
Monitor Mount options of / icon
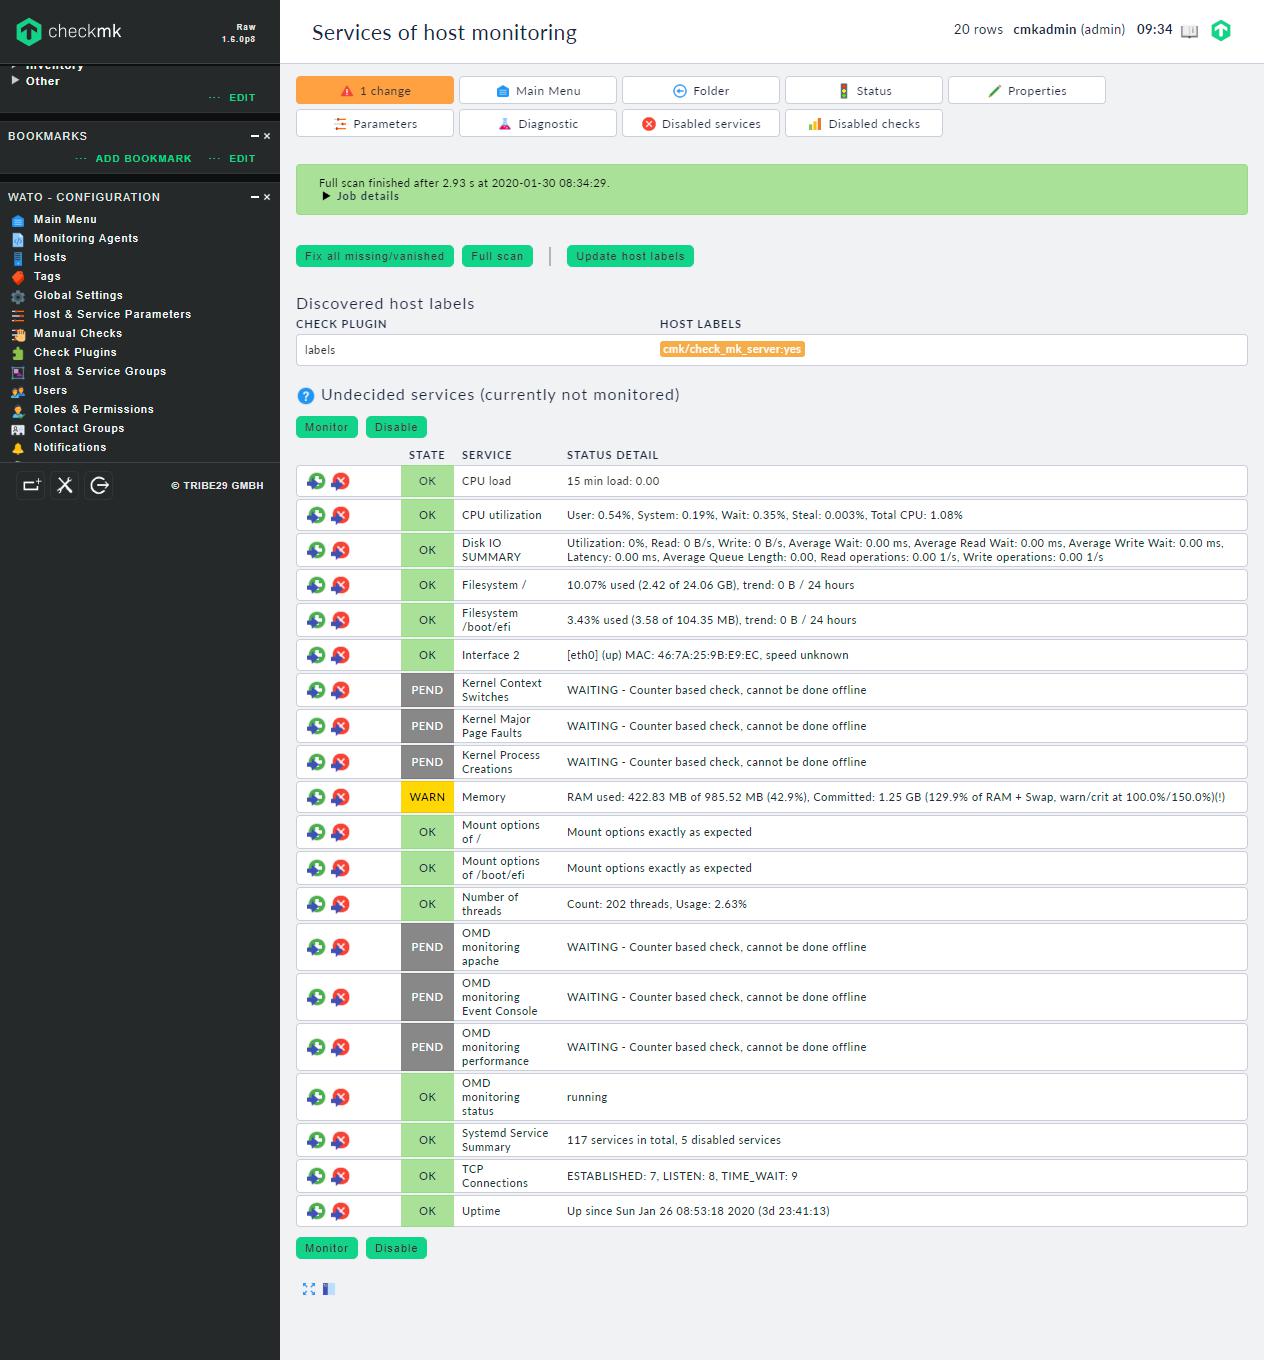[x=316, y=832]
